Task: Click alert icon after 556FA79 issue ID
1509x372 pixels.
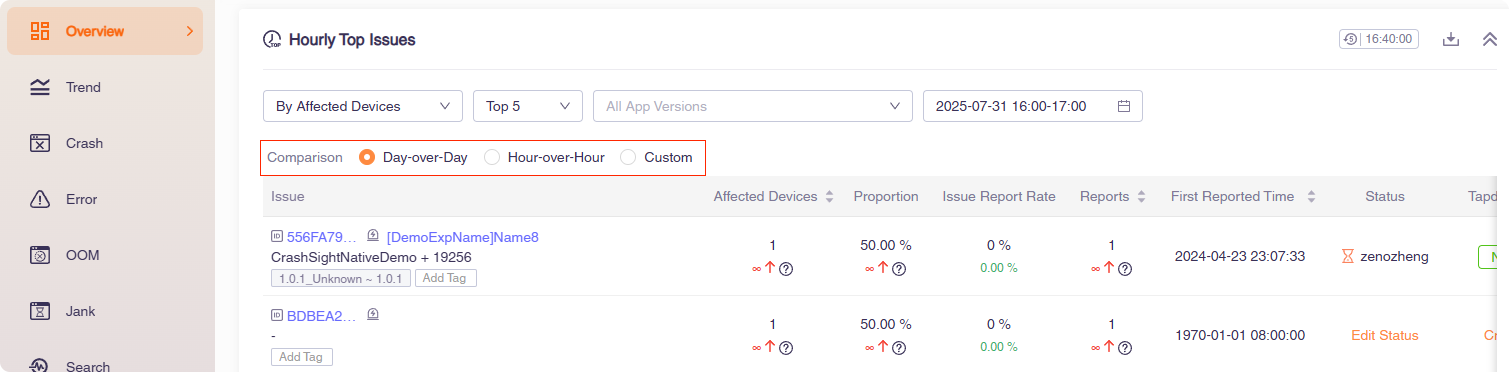Action: pyautogui.click(x=373, y=236)
